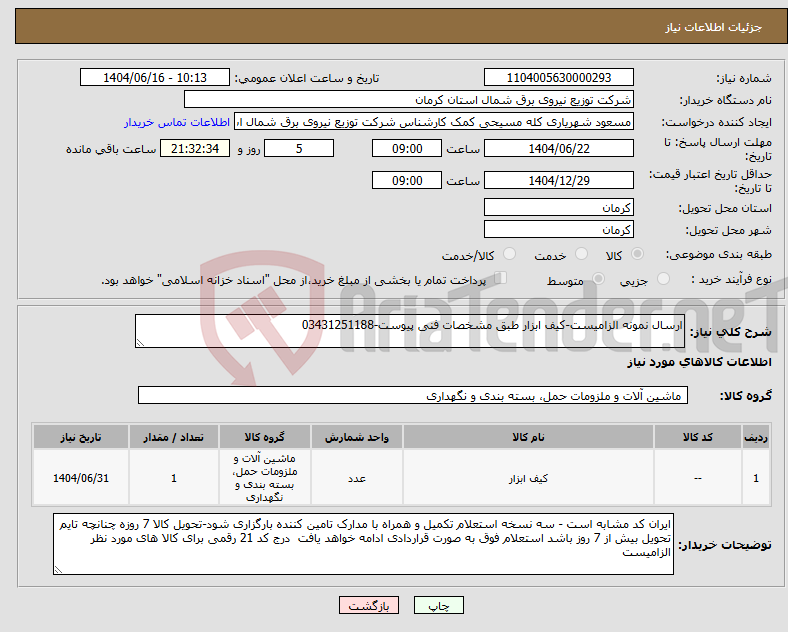Click the نوع فرآیند خرید label
This screenshot has width=788, height=632.
tap(731, 279)
